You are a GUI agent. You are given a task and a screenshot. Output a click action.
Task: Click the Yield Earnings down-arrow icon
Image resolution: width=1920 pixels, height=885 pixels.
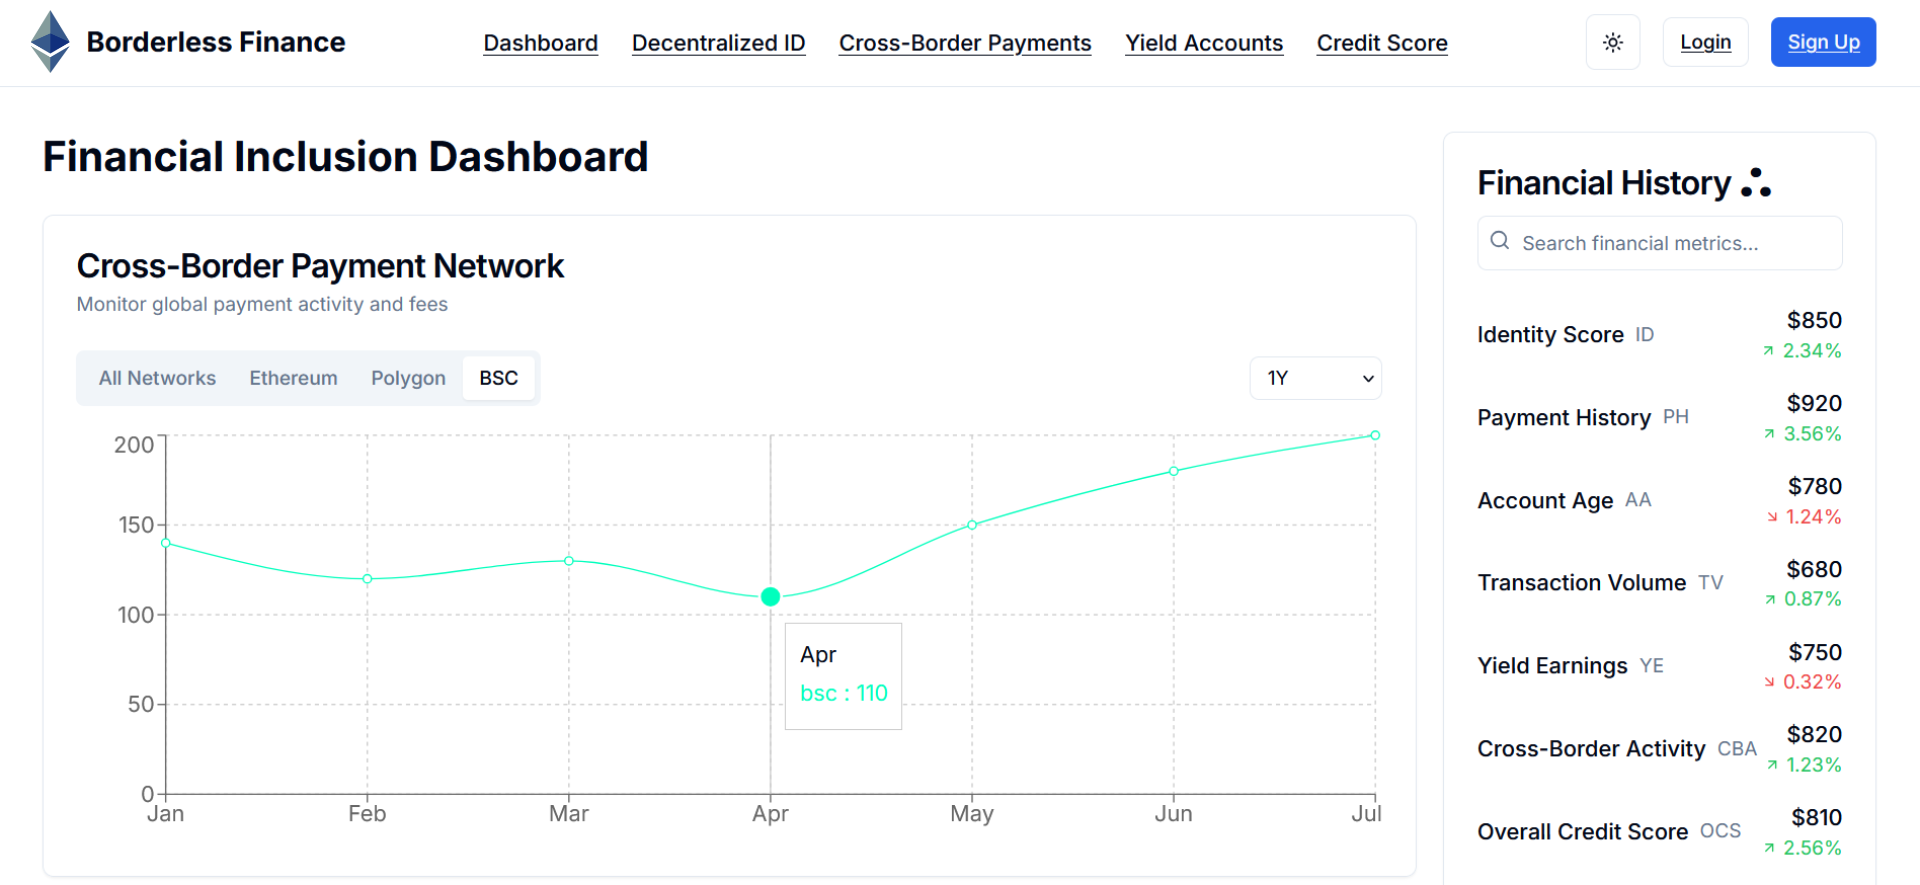tap(1769, 682)
